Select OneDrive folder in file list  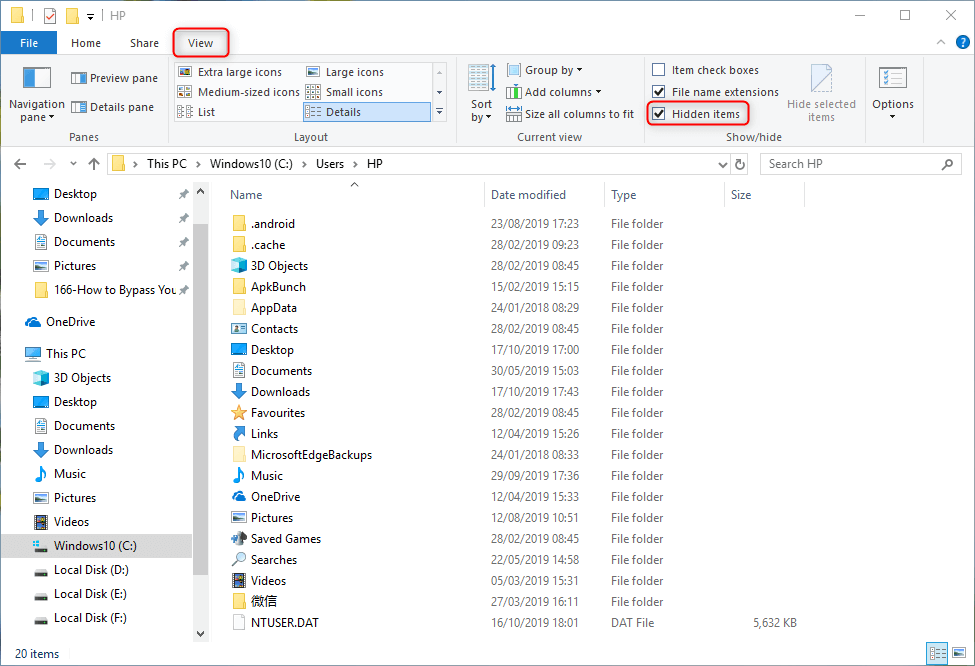(266, 497)
